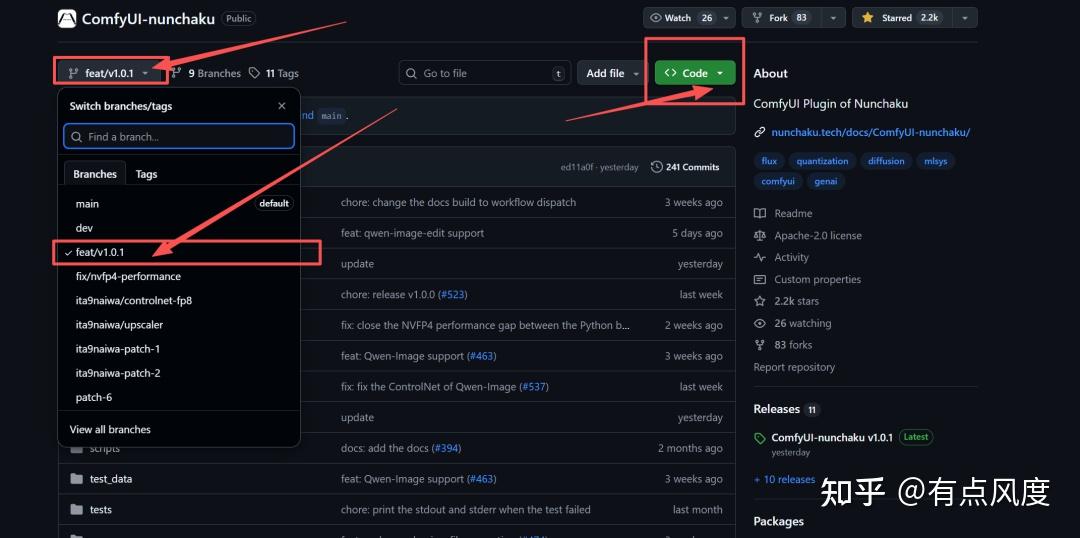Open commit 'chore: print the stdout and stderr when the test failed'
This screenshot has height=538, width=1080.
coord(466,510)
